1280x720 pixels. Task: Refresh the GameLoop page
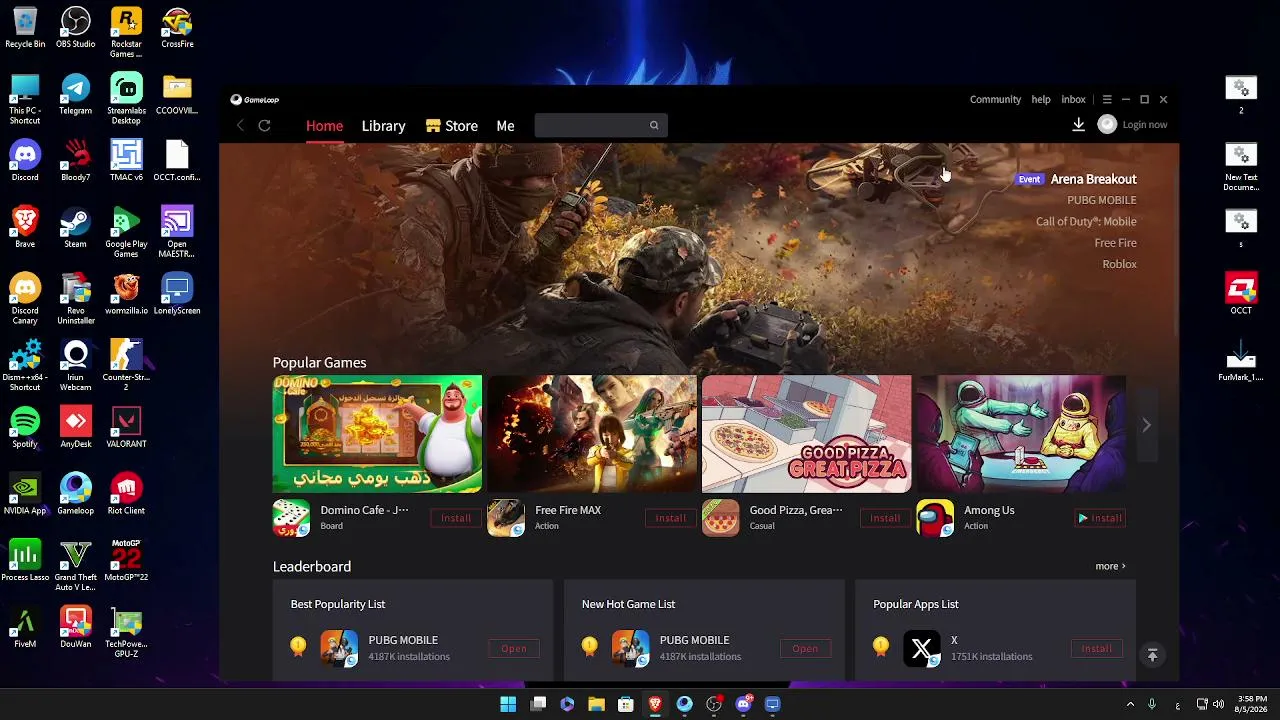[264, 125]
